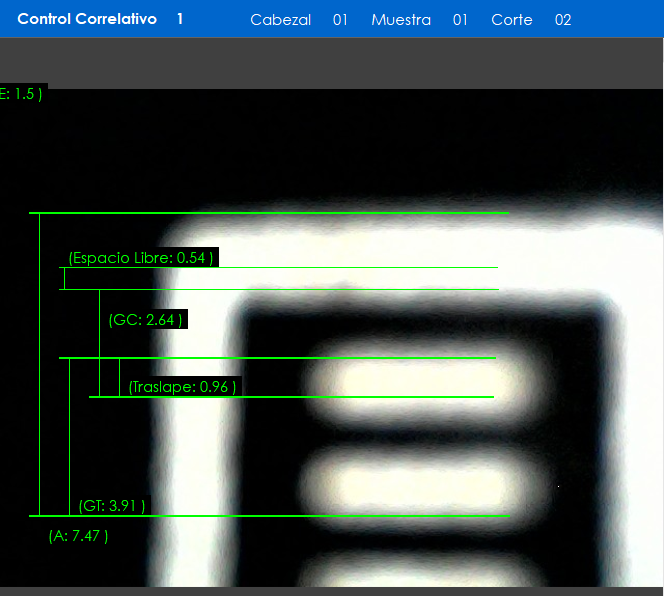Click the Control Correlativo title label
This screenshot has width=664, height=596.
pos(87,19)
